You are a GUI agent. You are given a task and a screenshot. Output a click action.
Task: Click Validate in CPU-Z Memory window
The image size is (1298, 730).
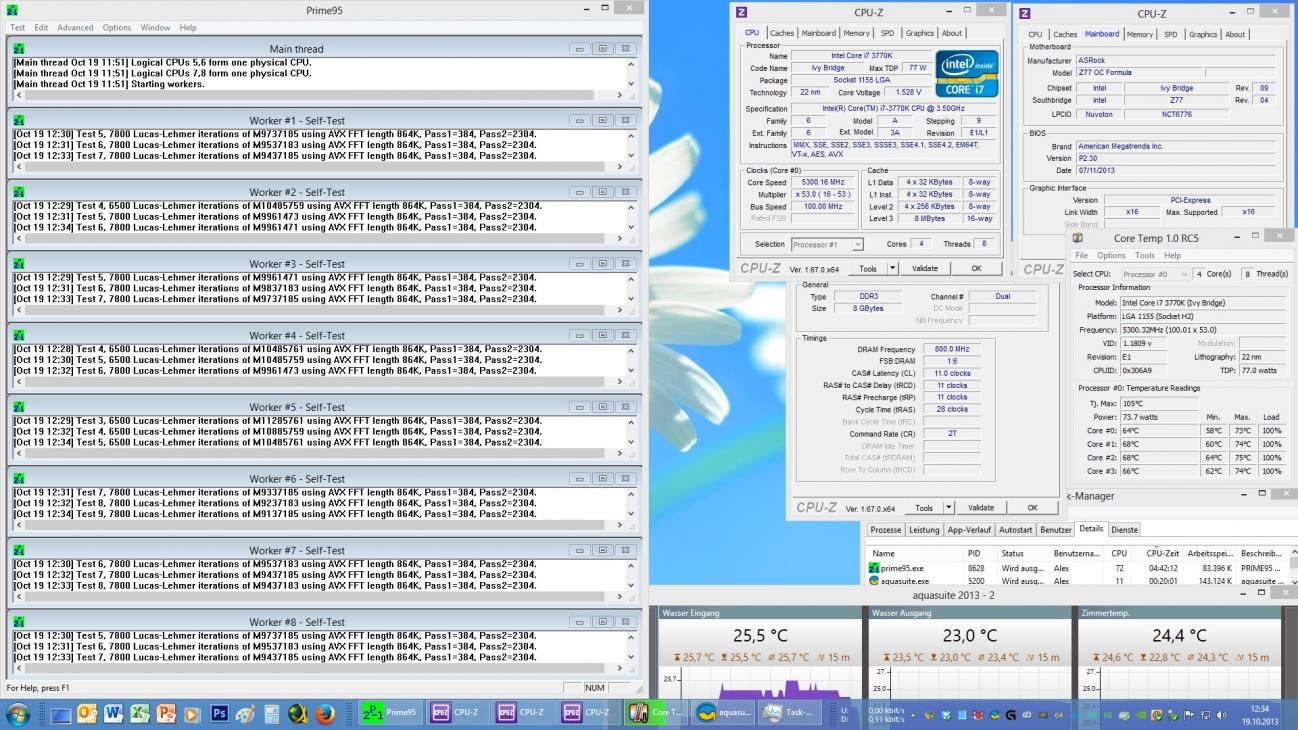pos(981,508)
